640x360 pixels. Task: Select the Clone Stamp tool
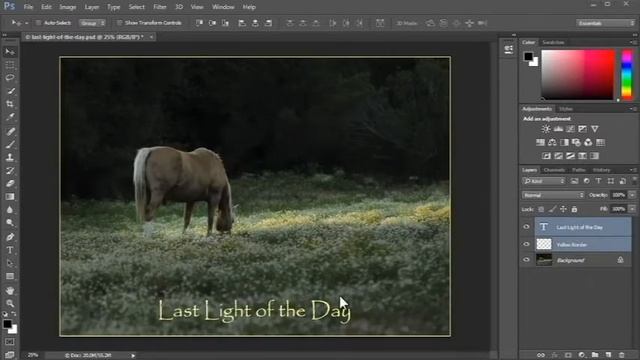point(10,158)
